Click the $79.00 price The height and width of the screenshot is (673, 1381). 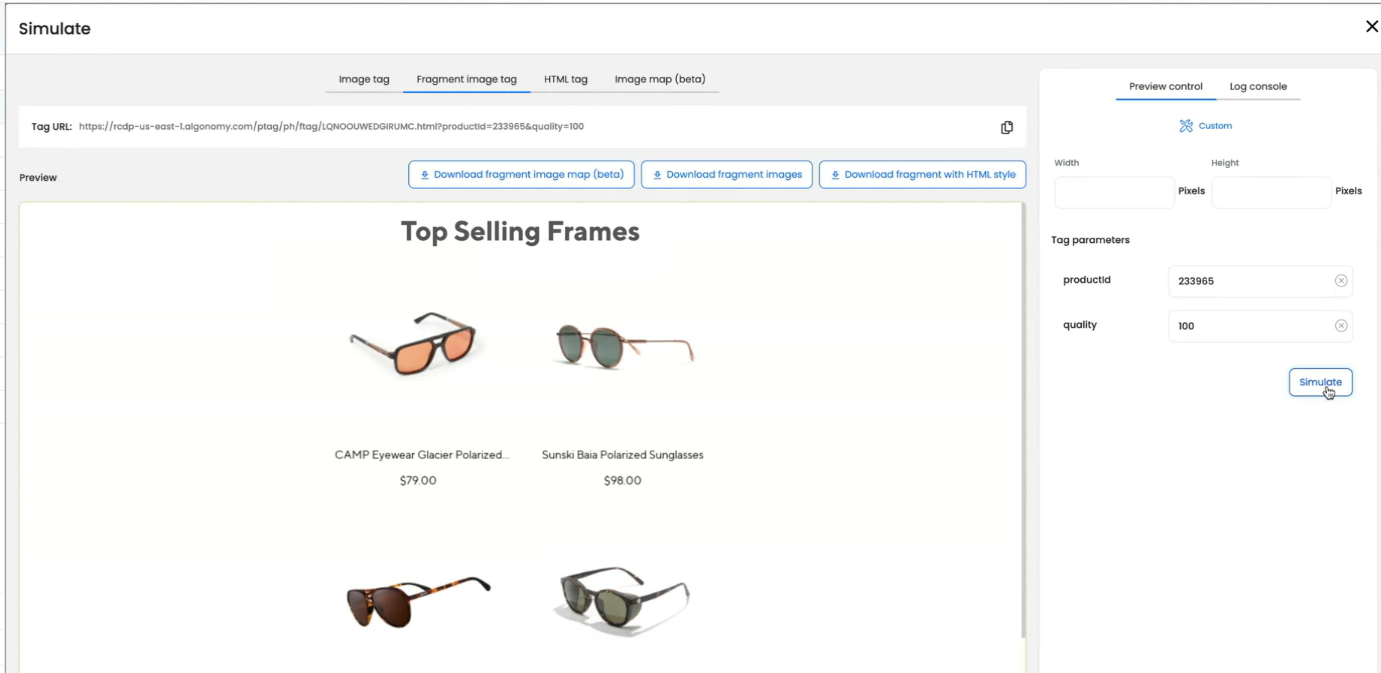click(418, 481)
